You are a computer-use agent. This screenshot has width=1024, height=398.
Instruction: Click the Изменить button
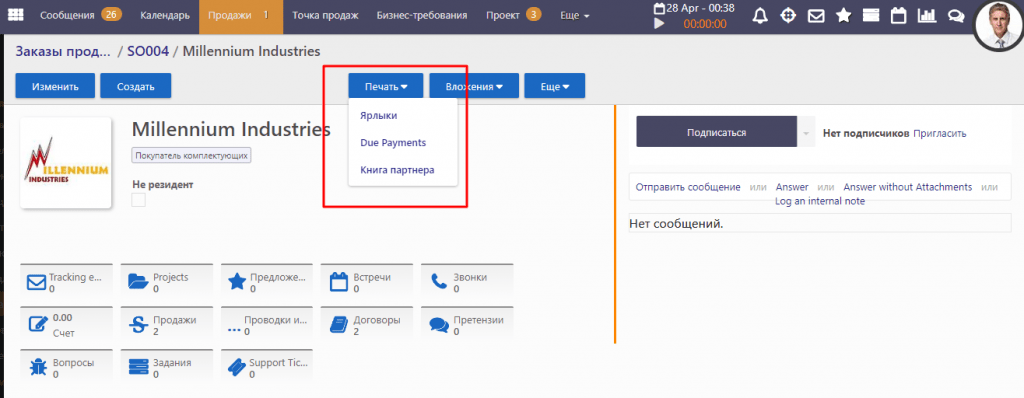(56, 86)
